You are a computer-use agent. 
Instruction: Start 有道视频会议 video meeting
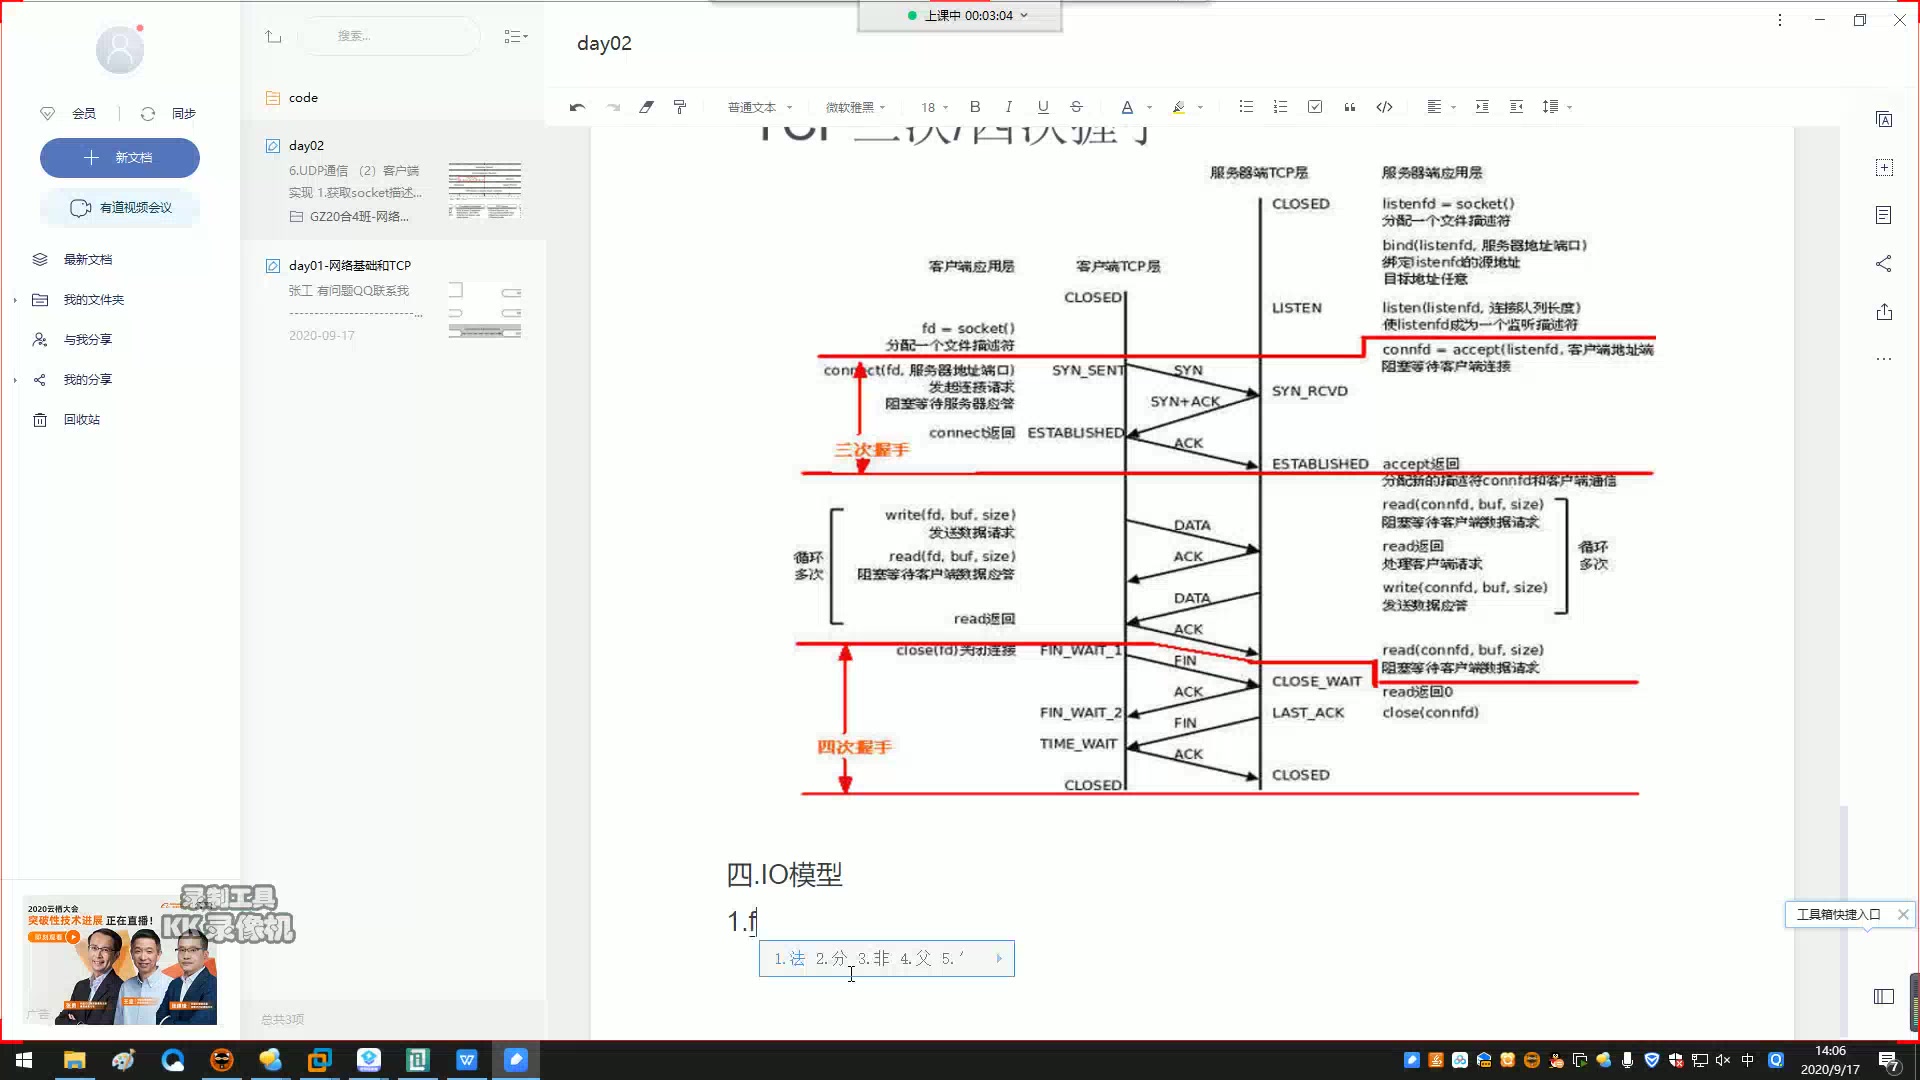click(120, 208)
